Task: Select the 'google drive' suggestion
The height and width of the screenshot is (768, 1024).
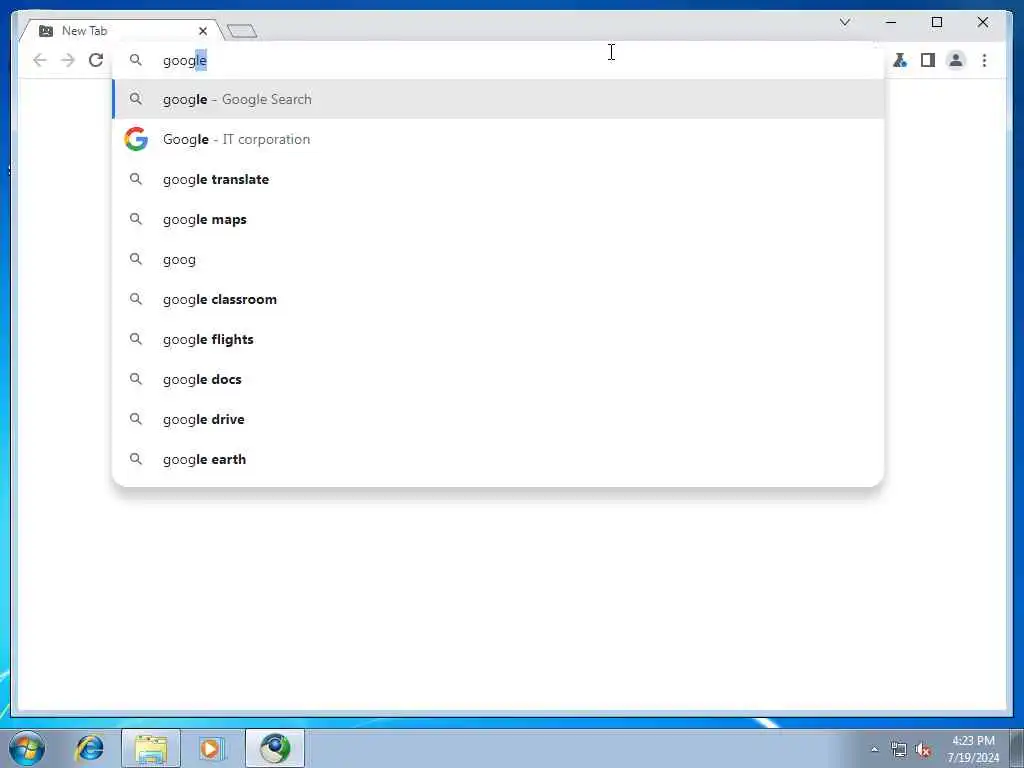Action: pyautogui.click(x=498, y=419)
